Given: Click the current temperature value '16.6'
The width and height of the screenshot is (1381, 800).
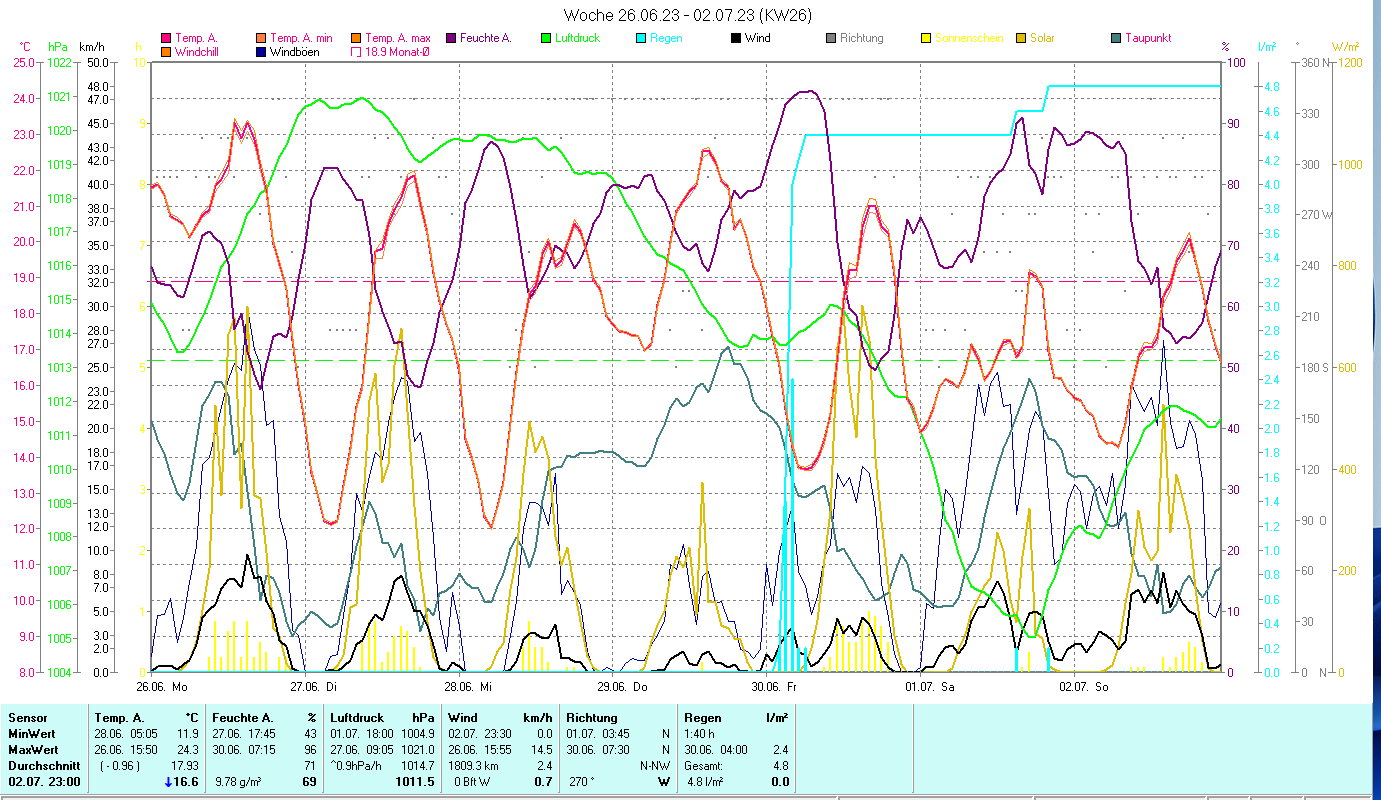Looking at the screenshot, I should coord(188,782).
